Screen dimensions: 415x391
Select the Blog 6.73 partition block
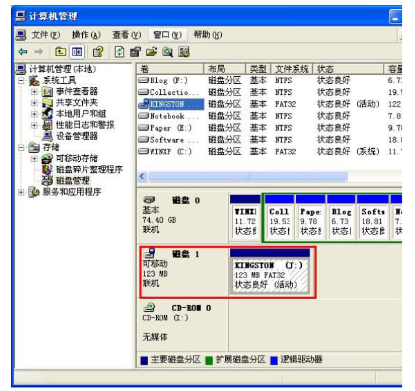pos(341,218)
